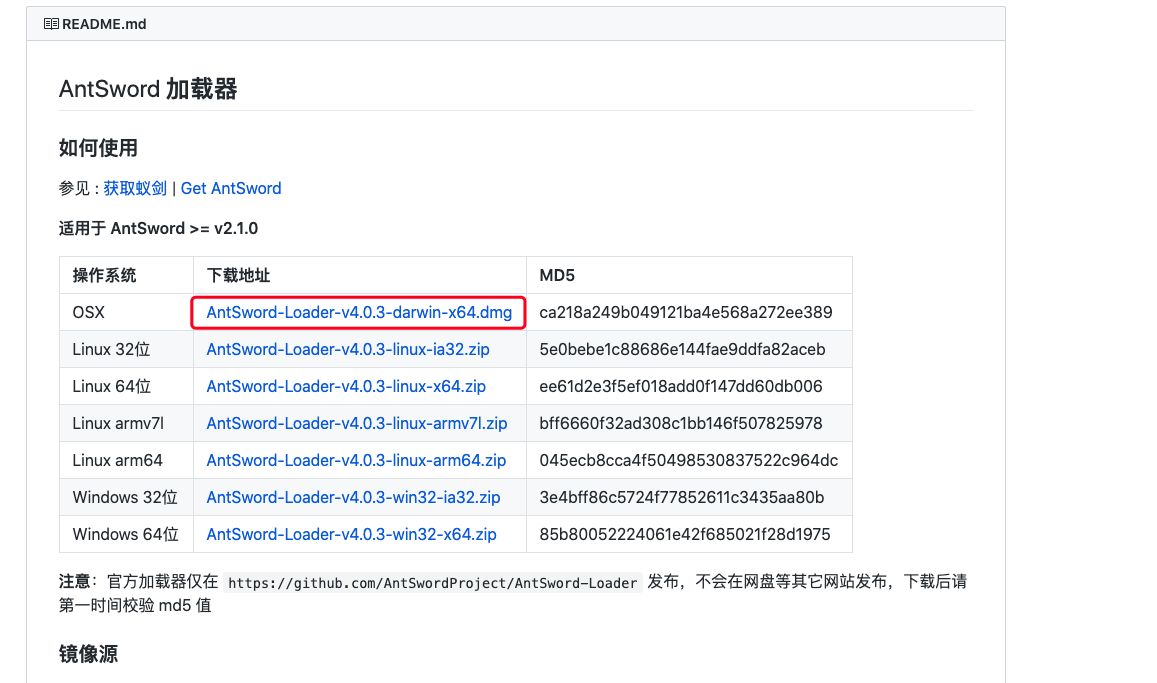Download the Windows 64位 loader zip
1157x683 pixels.
[x=350, y=534]
